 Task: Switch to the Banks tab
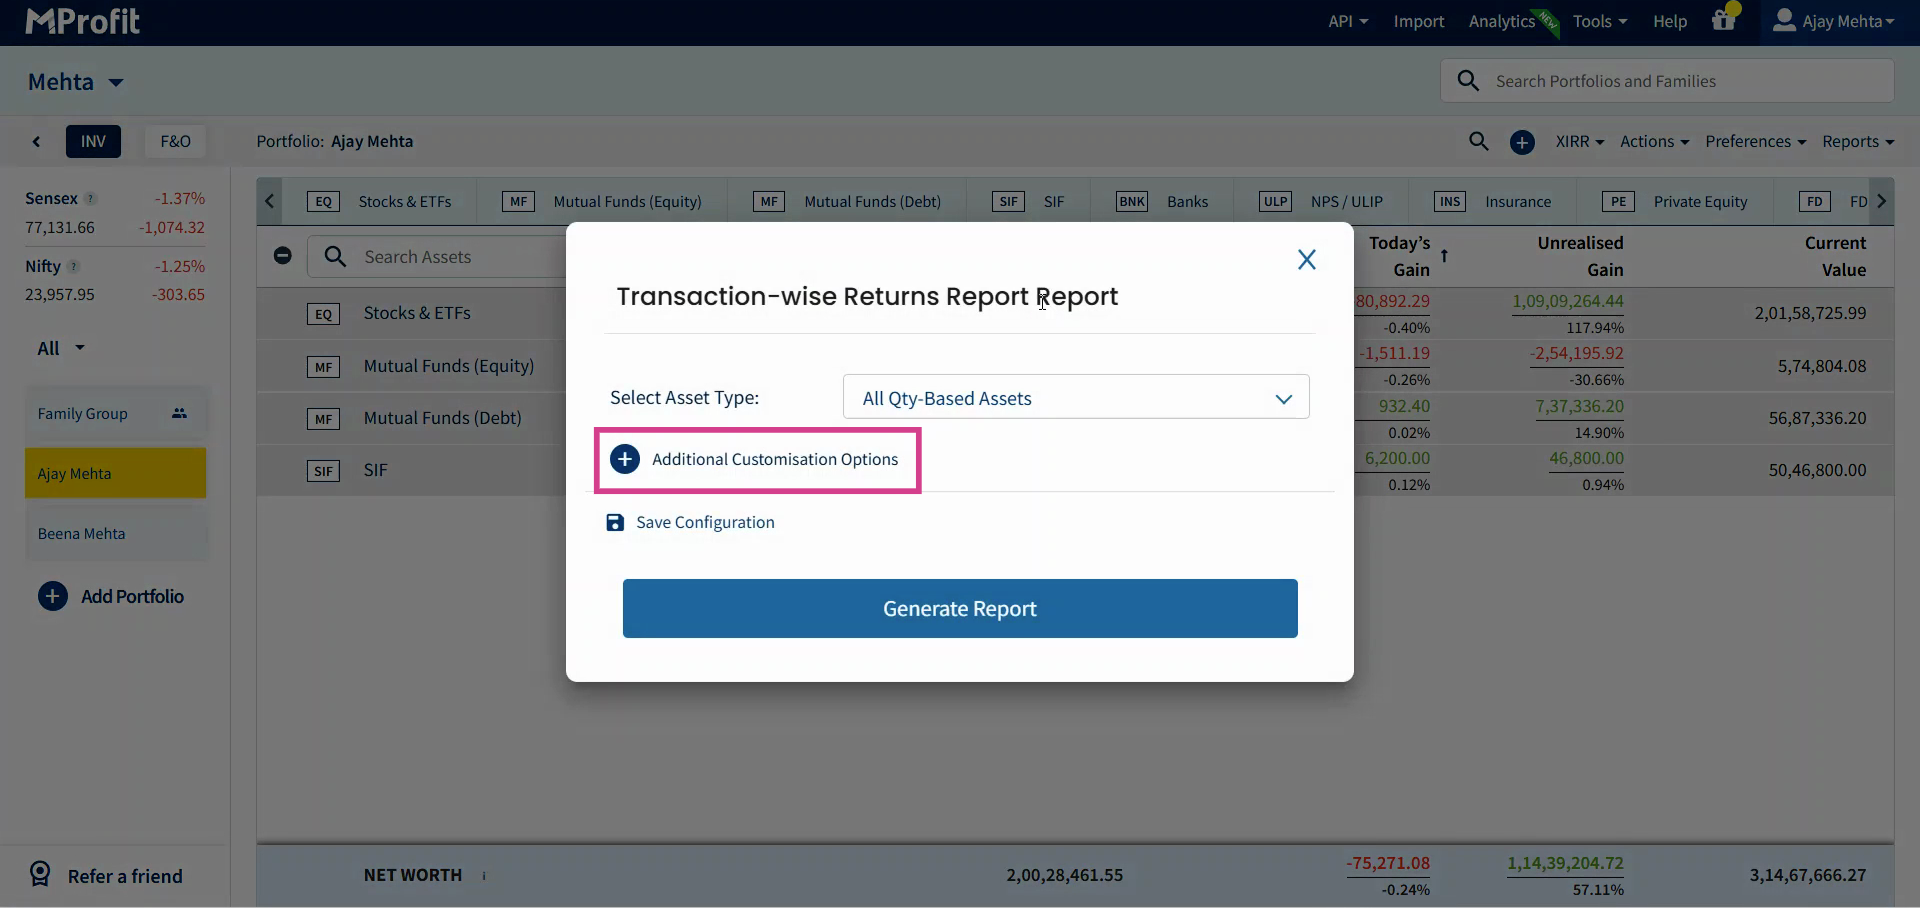(x=1162, y=201)
